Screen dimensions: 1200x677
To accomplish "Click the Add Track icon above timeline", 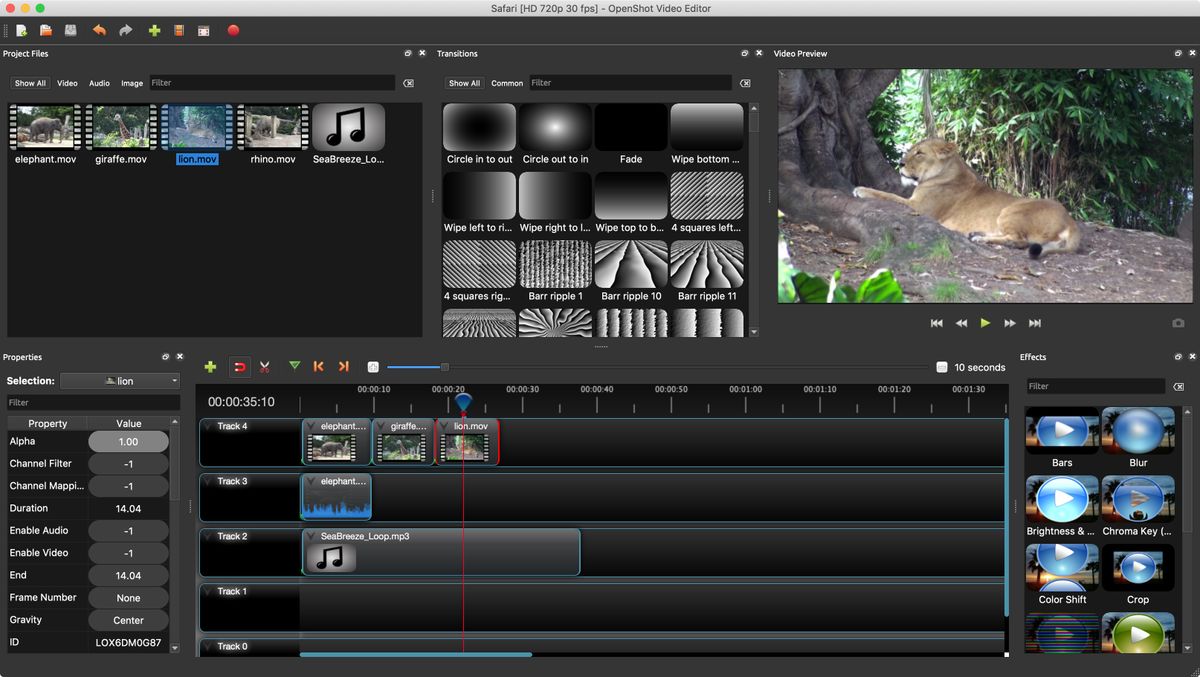I will point(210,367).
